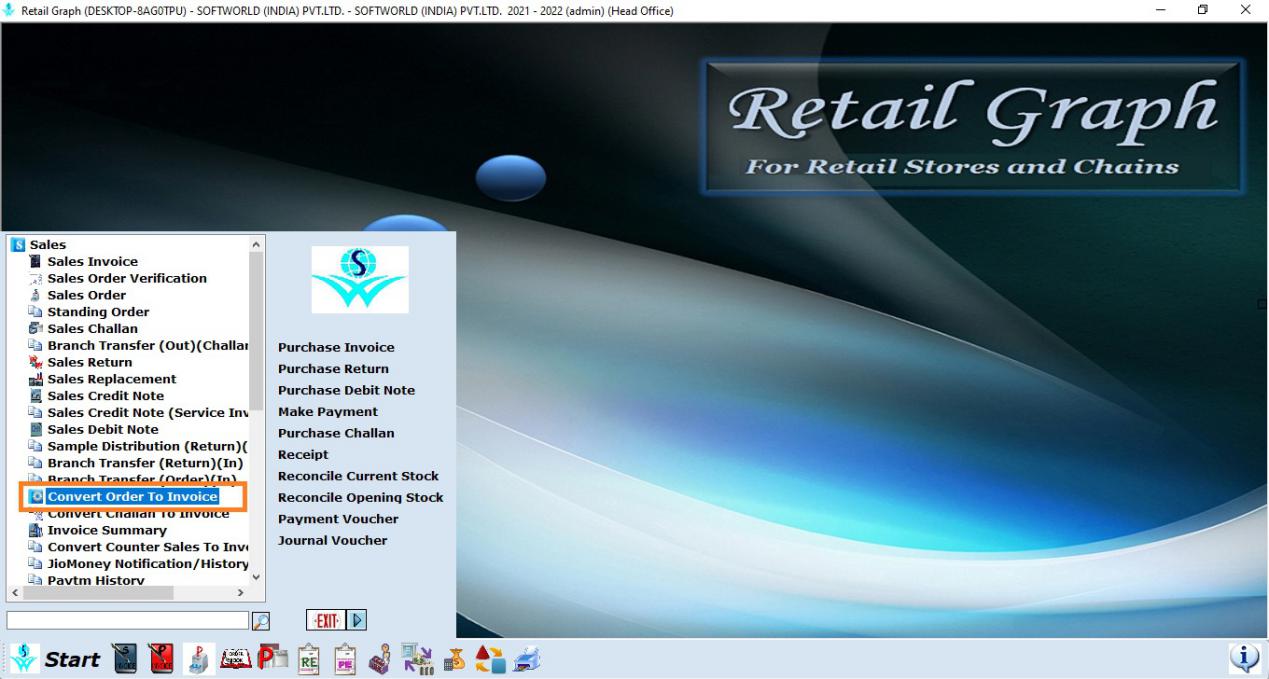
Task: Open the Purchase Return shortcut
Action: pyautogui.click(x=333, y=369)
